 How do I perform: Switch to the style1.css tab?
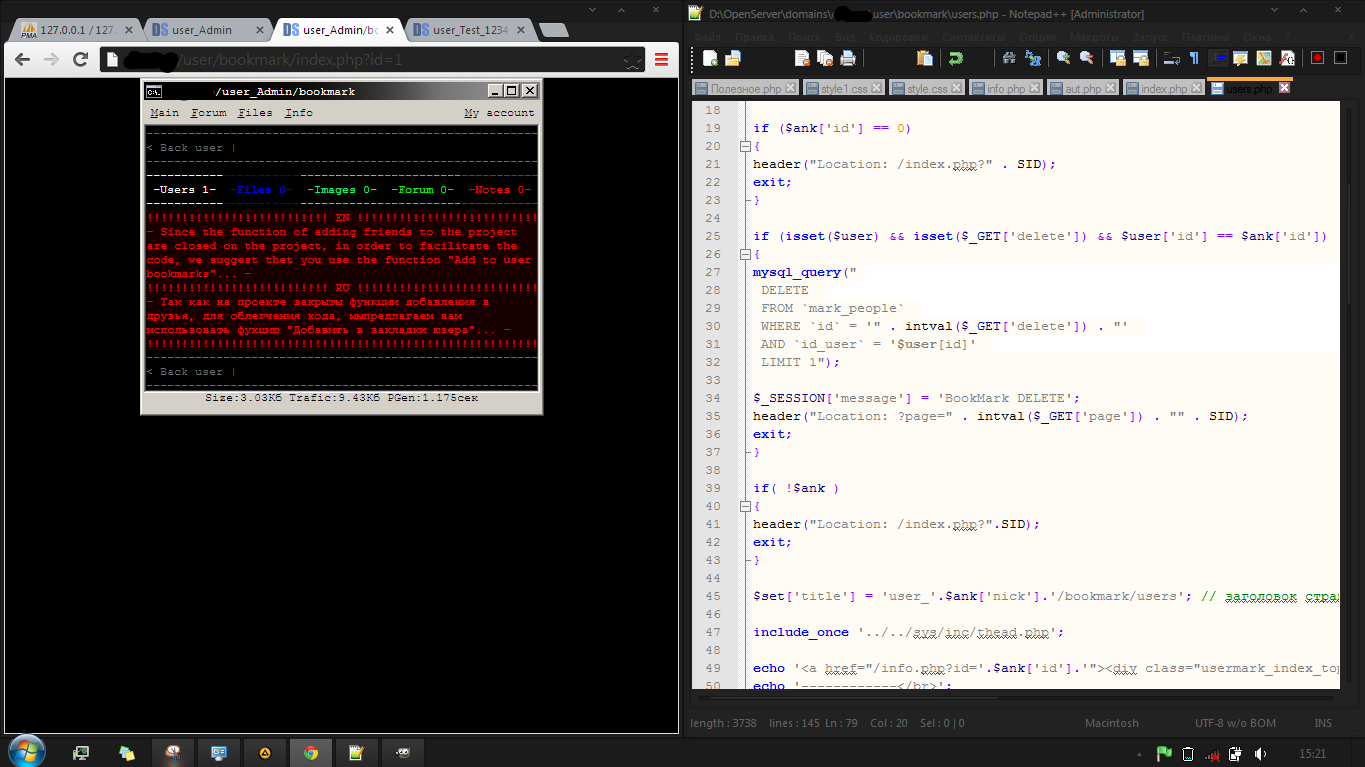(844, 89)
